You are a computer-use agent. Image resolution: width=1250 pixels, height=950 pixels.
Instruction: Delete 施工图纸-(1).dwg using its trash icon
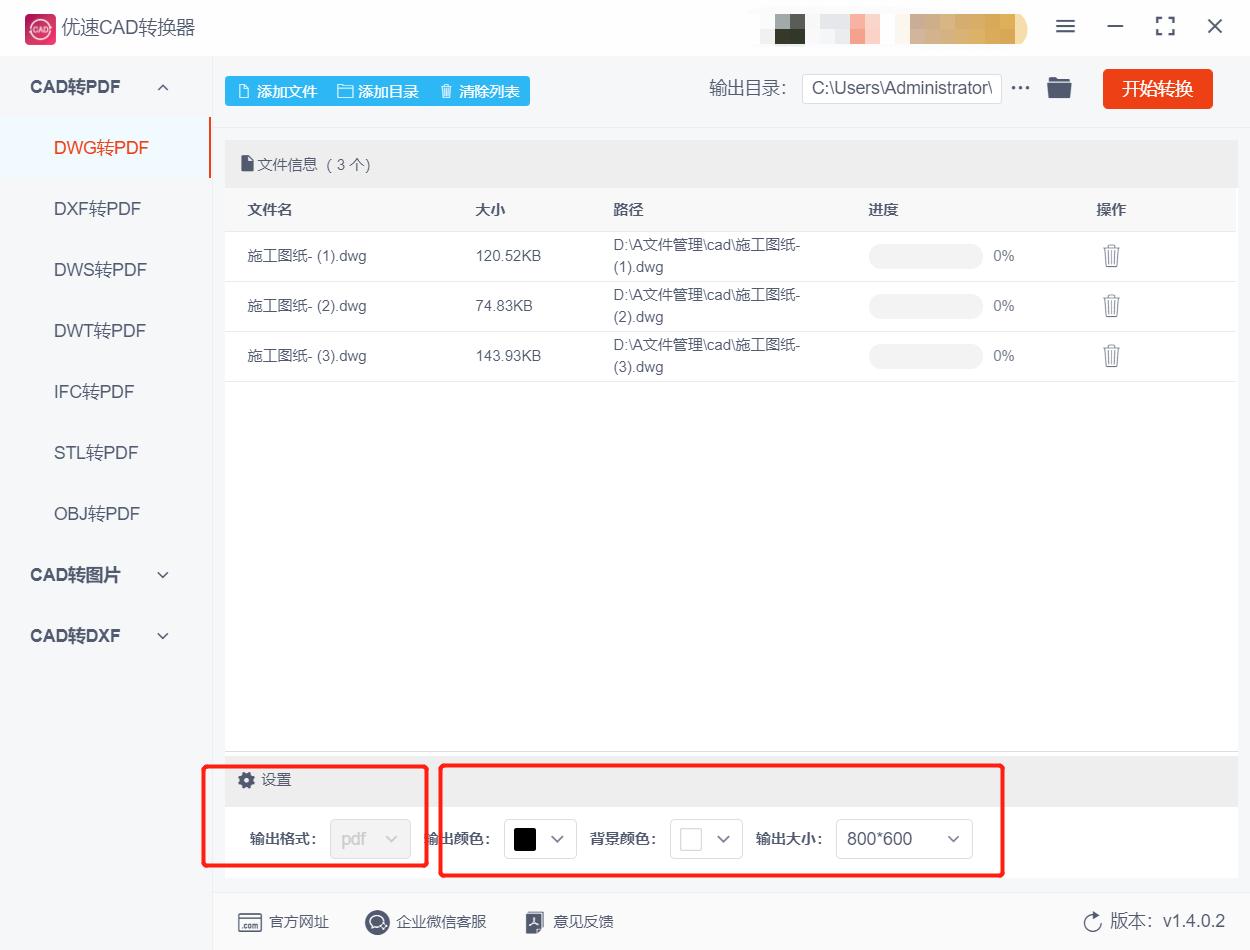[x=1111, y=255]
